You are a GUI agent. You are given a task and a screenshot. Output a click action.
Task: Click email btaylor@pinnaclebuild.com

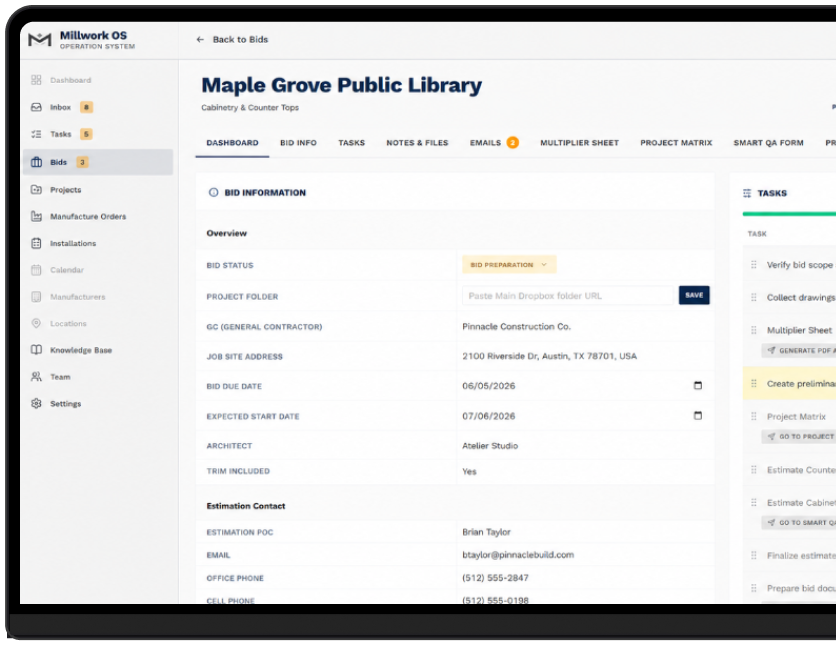click(518, 555)
